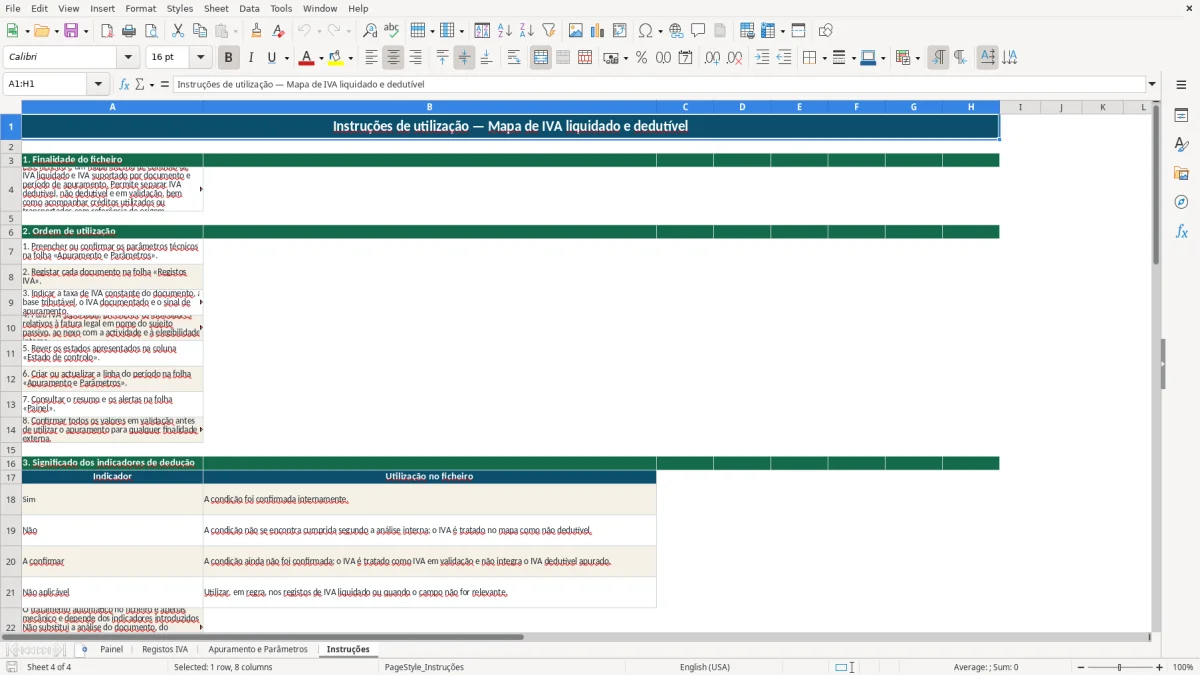Open the Function Wizard fx icon
Image resolution: width=1200 pixels, height=675 pixels.
124,84
